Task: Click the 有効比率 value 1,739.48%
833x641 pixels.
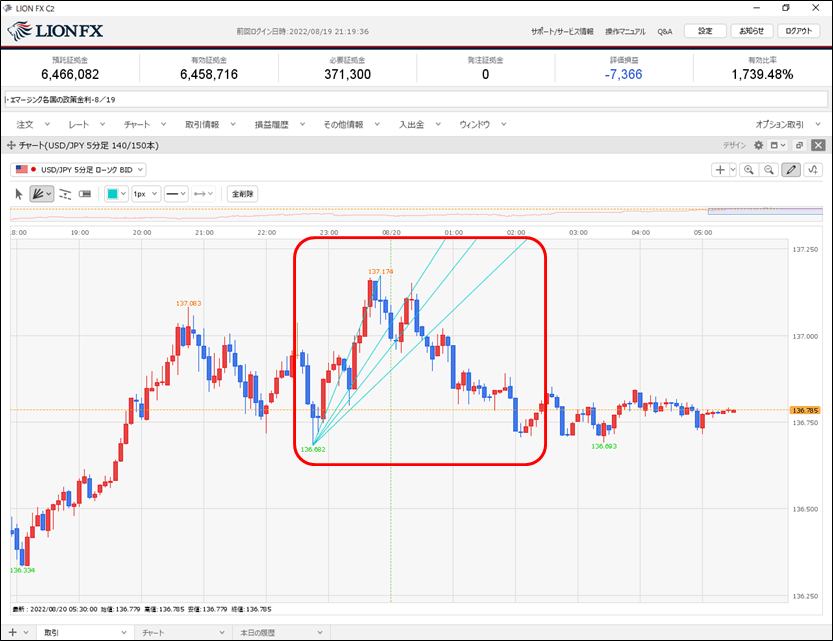Action: 762,74
